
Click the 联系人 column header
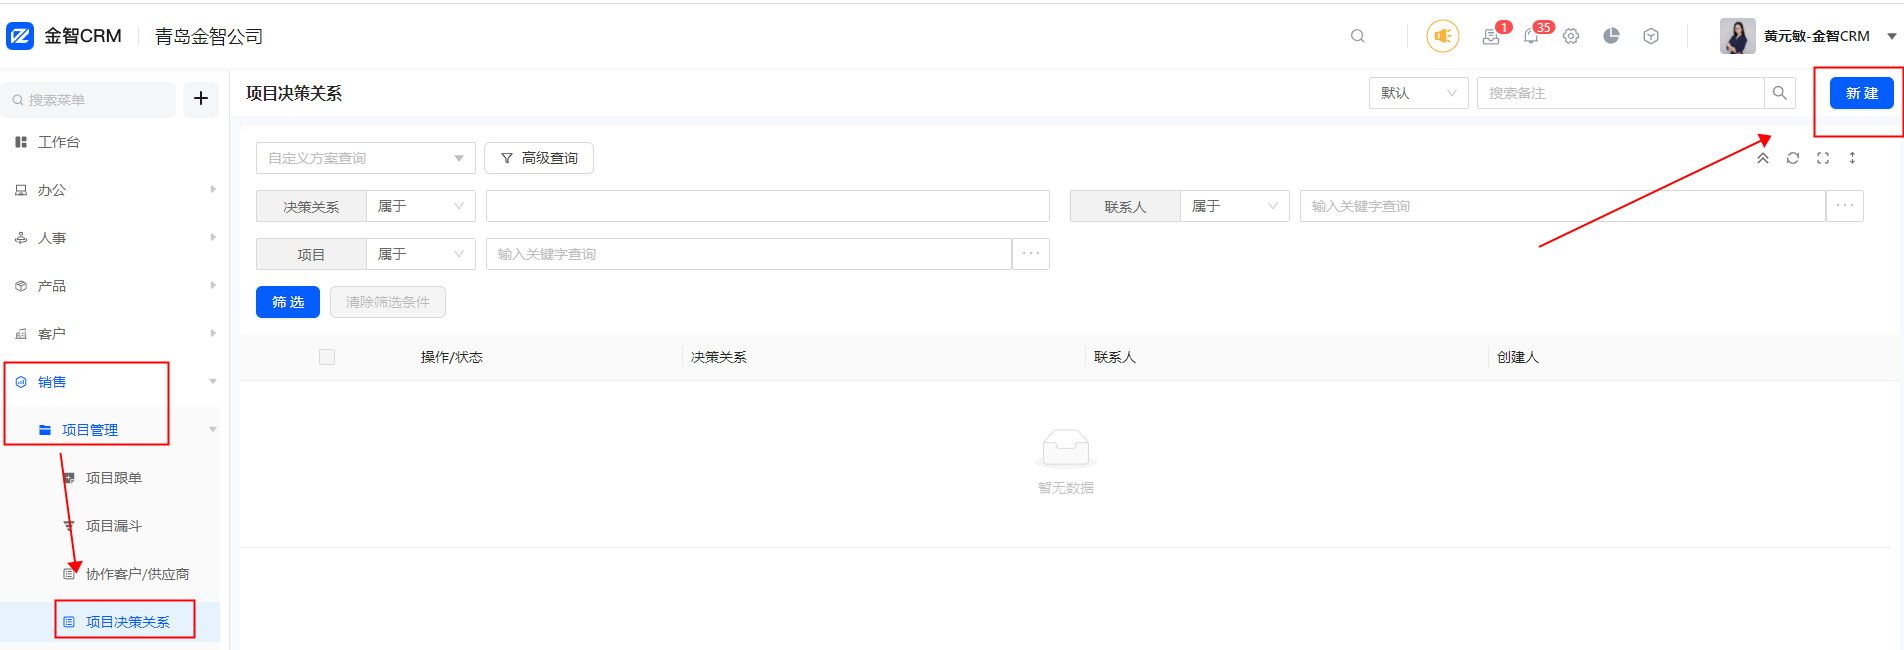(1115, 357)
